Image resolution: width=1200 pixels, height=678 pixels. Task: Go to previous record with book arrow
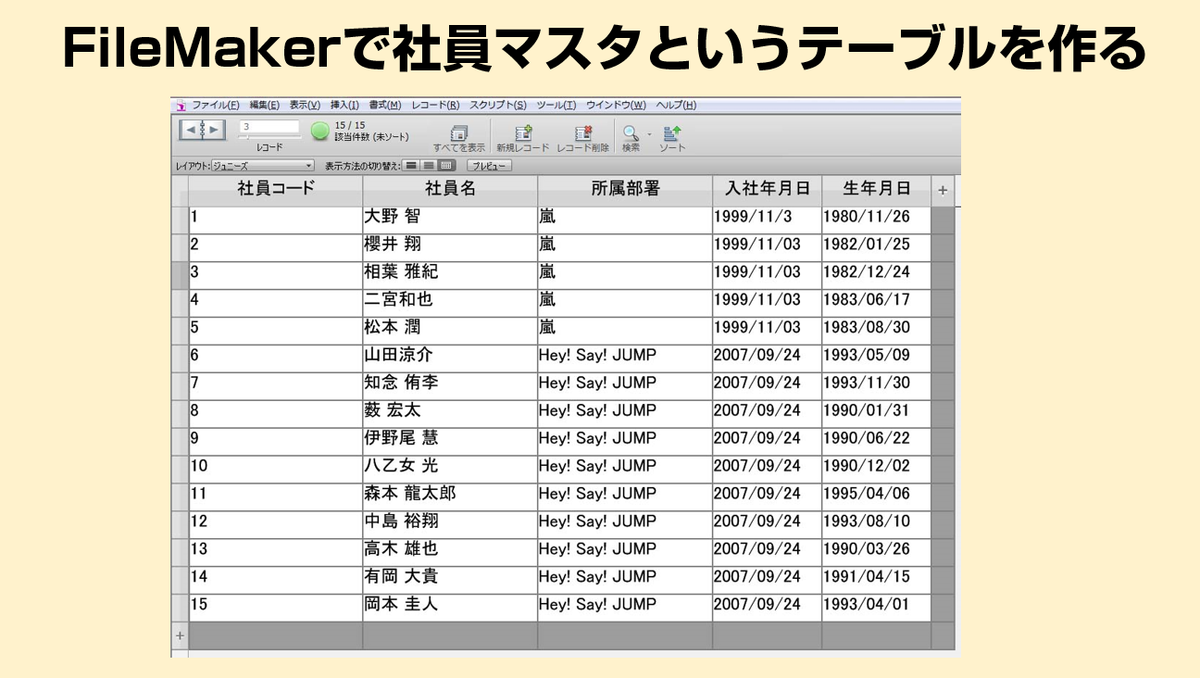pos(190,130)
